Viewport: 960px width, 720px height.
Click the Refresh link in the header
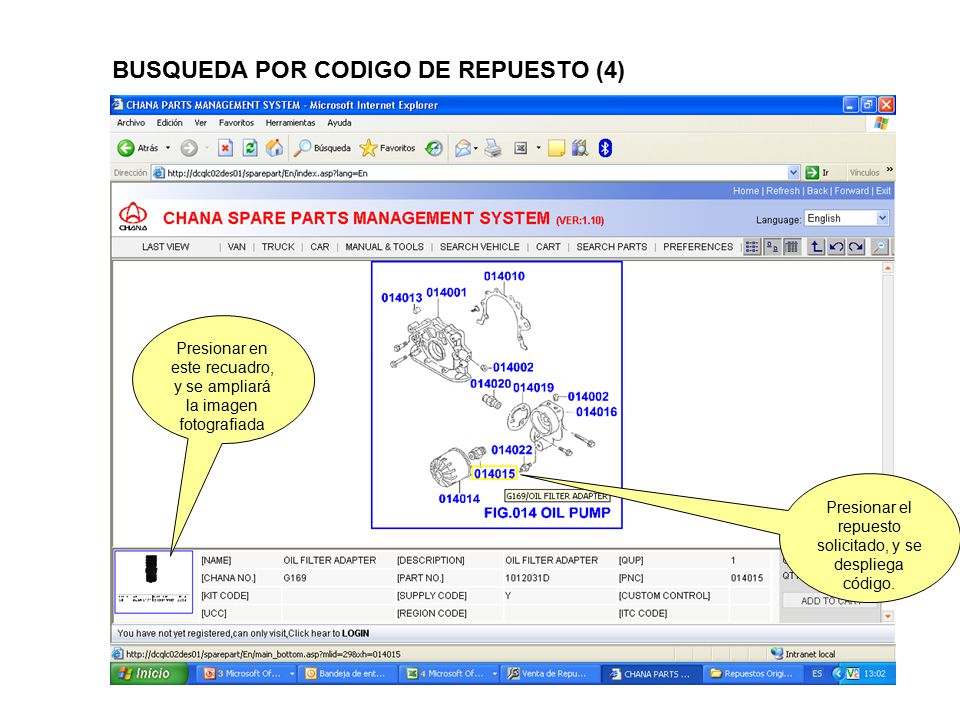pyautogui.click(x=782, y=191)
